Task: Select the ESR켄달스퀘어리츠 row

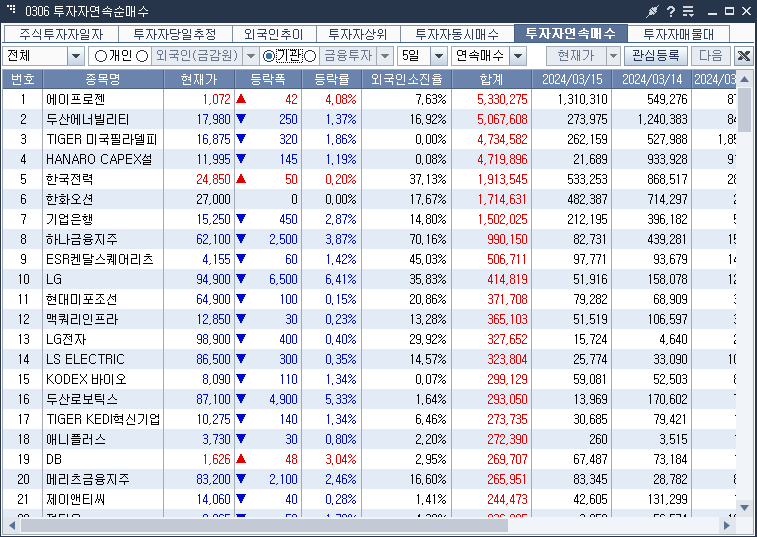Action: coord(369,259)
